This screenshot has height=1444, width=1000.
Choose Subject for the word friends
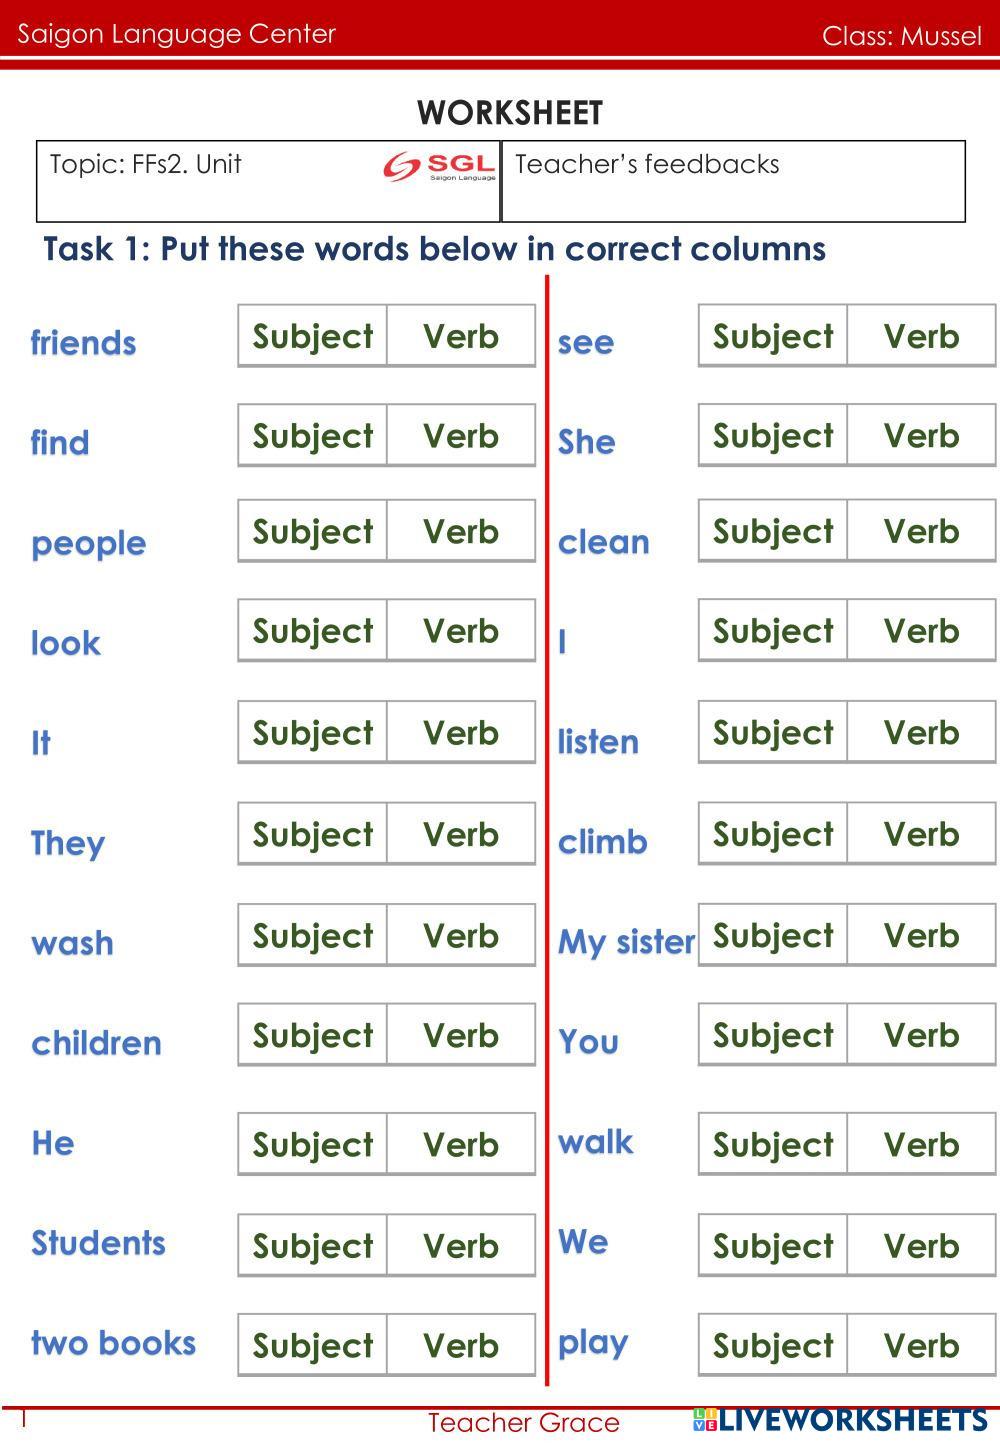(313, 336)
